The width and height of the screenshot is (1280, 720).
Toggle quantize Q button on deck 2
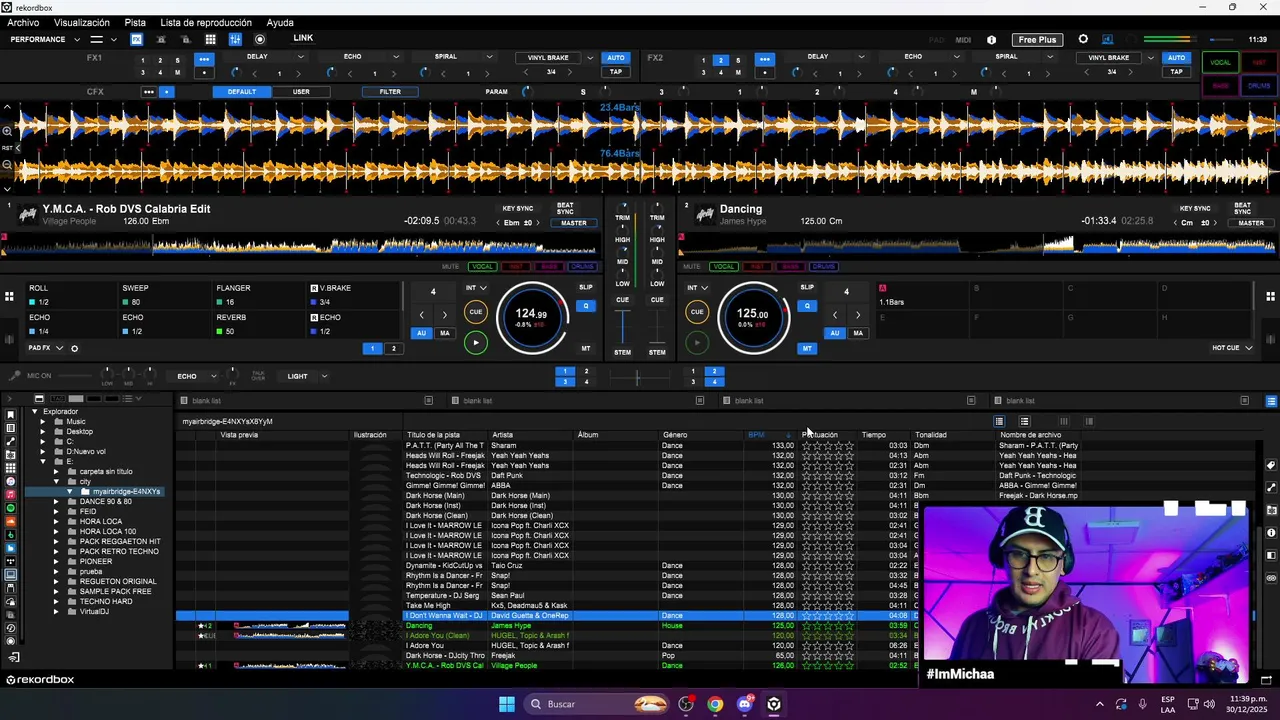[x=807, y=306]
